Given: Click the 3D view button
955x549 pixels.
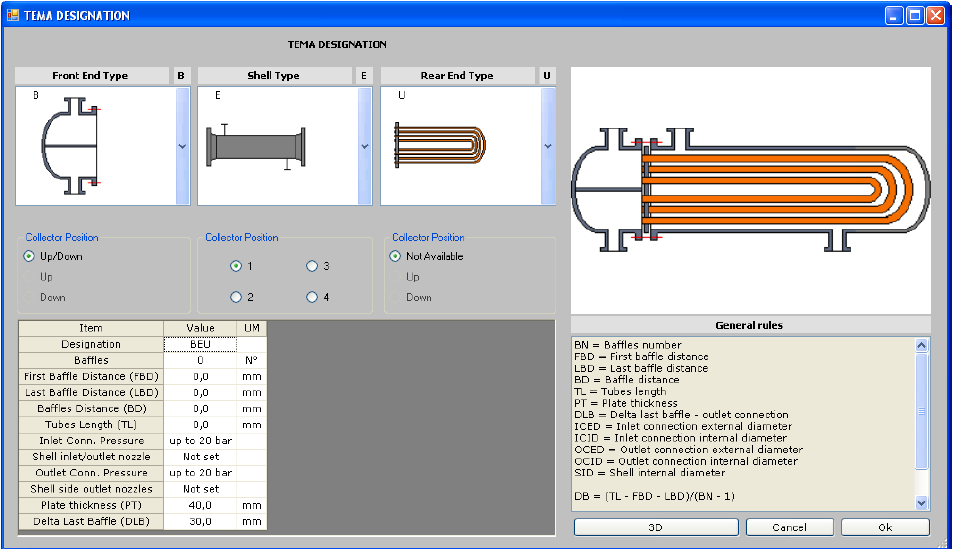Looking at the screenshot, I should click(x=656, y=527).
